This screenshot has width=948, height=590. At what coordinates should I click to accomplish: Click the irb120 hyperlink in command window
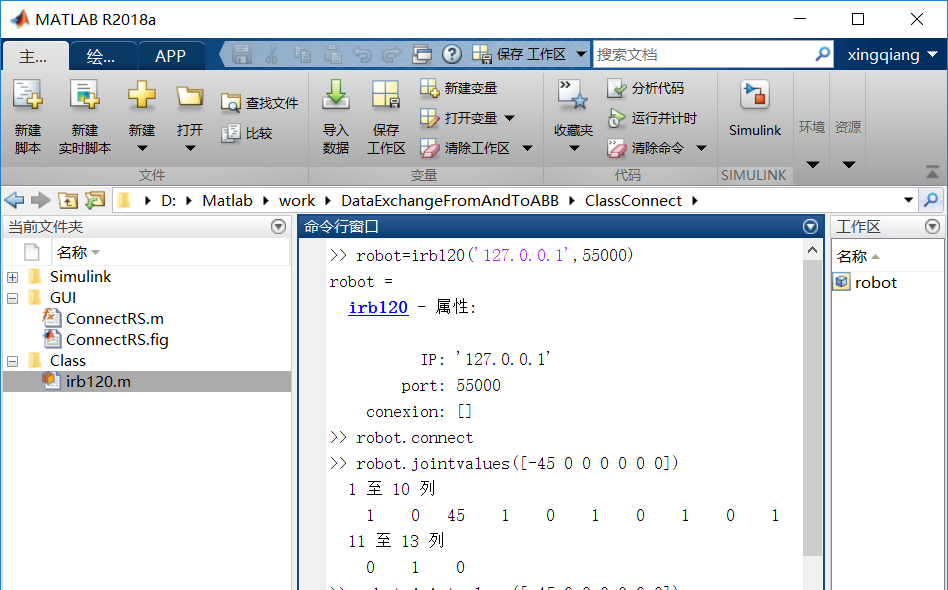[378, 307]
